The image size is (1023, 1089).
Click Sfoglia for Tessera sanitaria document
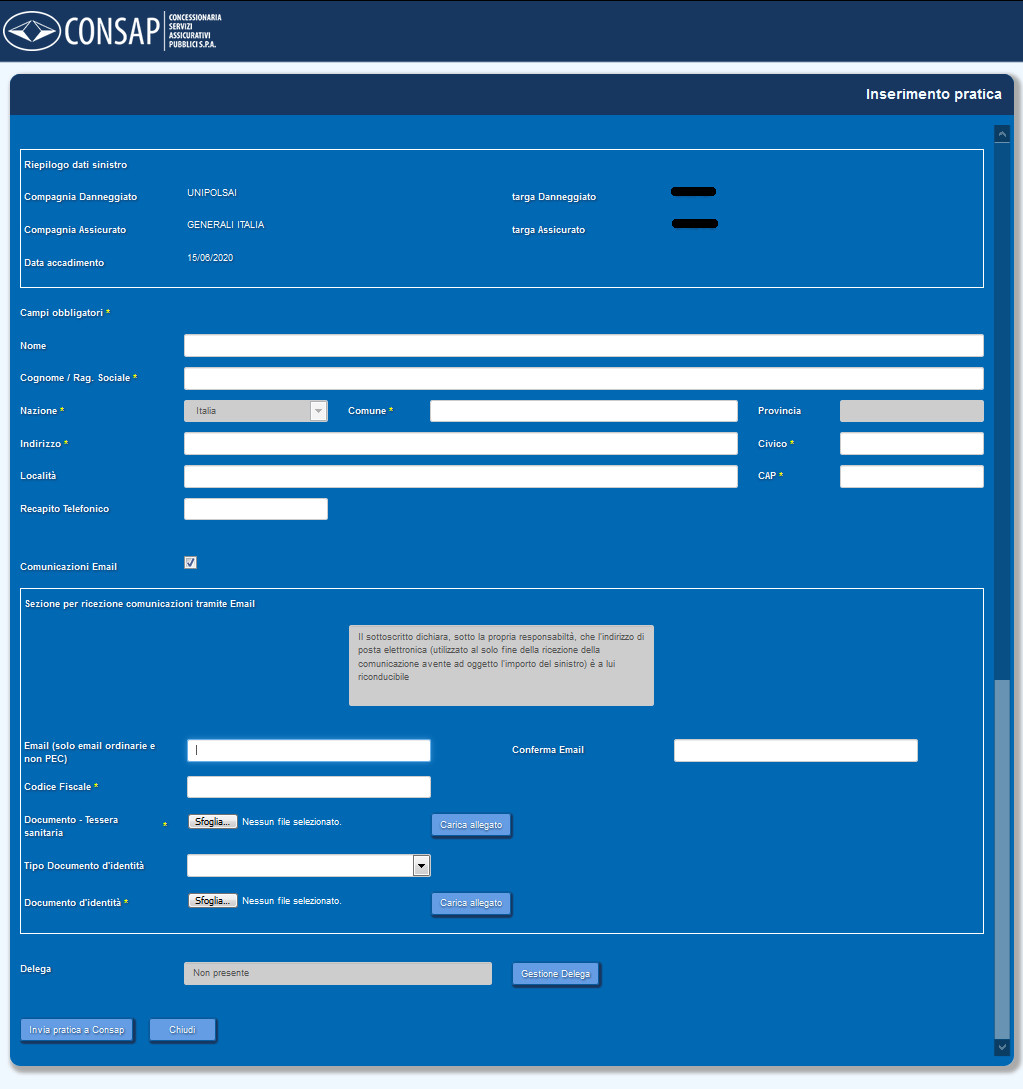(x=213, y=822)
